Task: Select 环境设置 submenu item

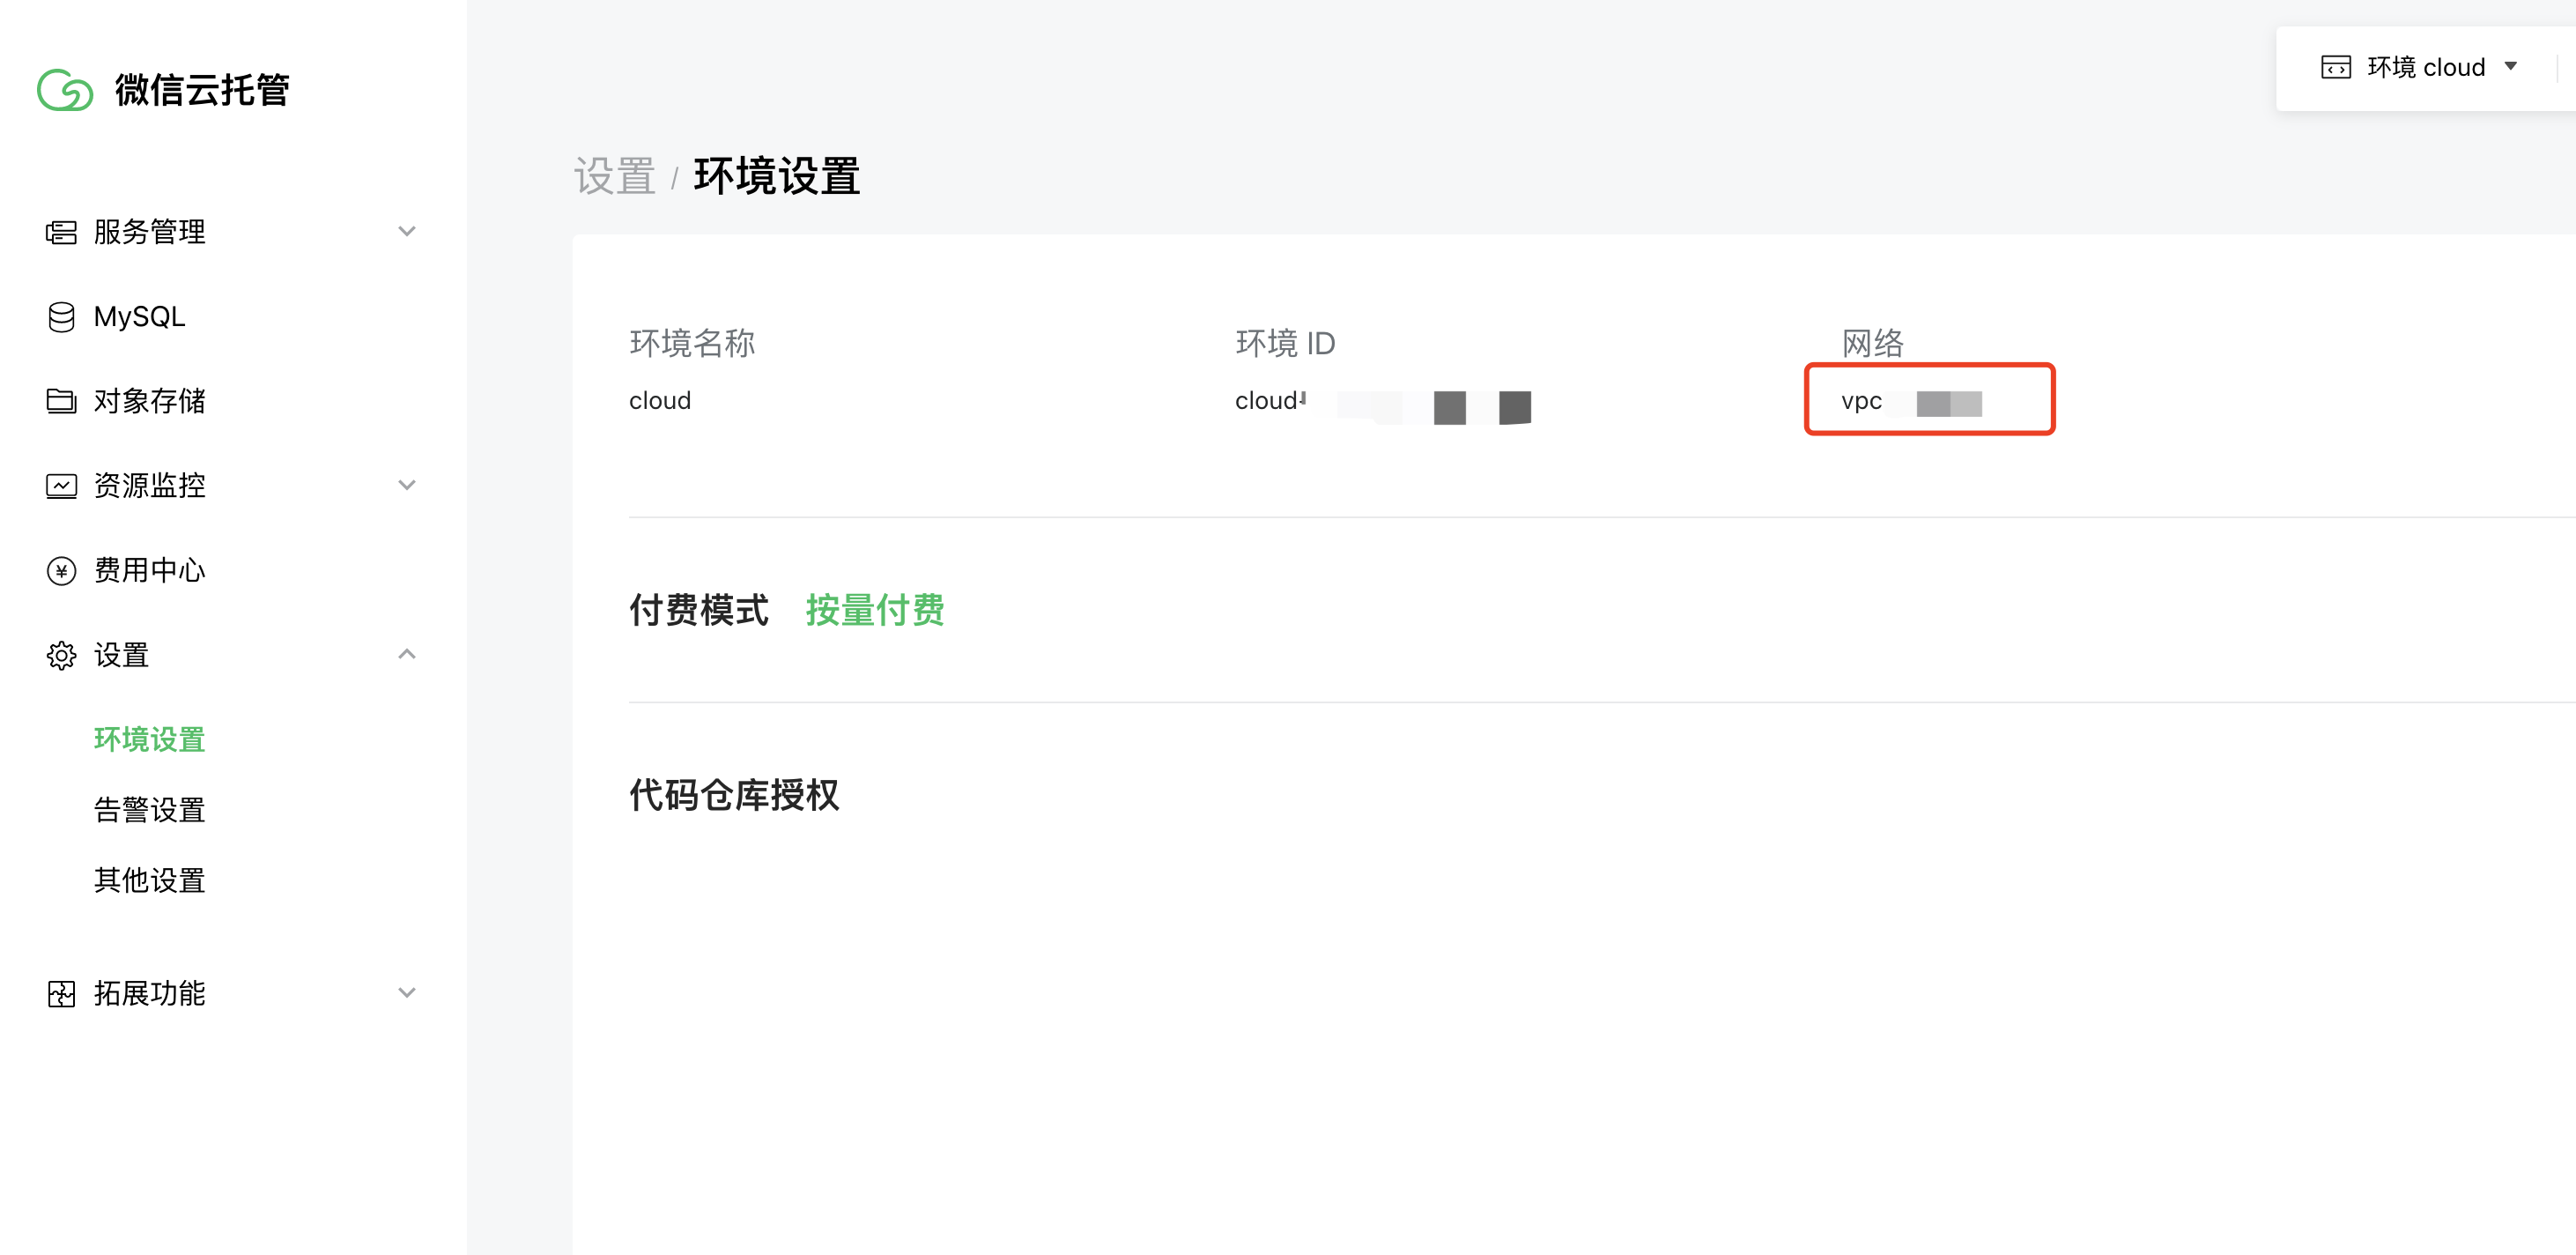Action: pyautogui.click(x=149, y=739)
